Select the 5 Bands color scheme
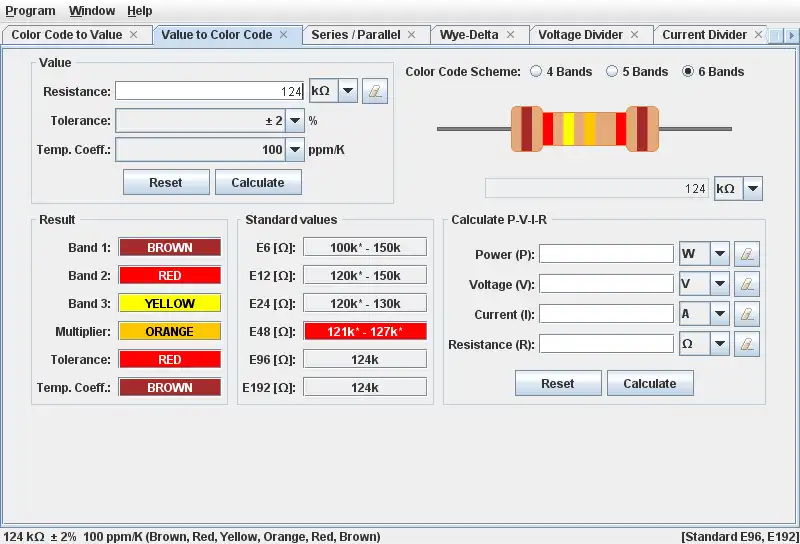Screen dimensions: 800x544 click(612, 71)
